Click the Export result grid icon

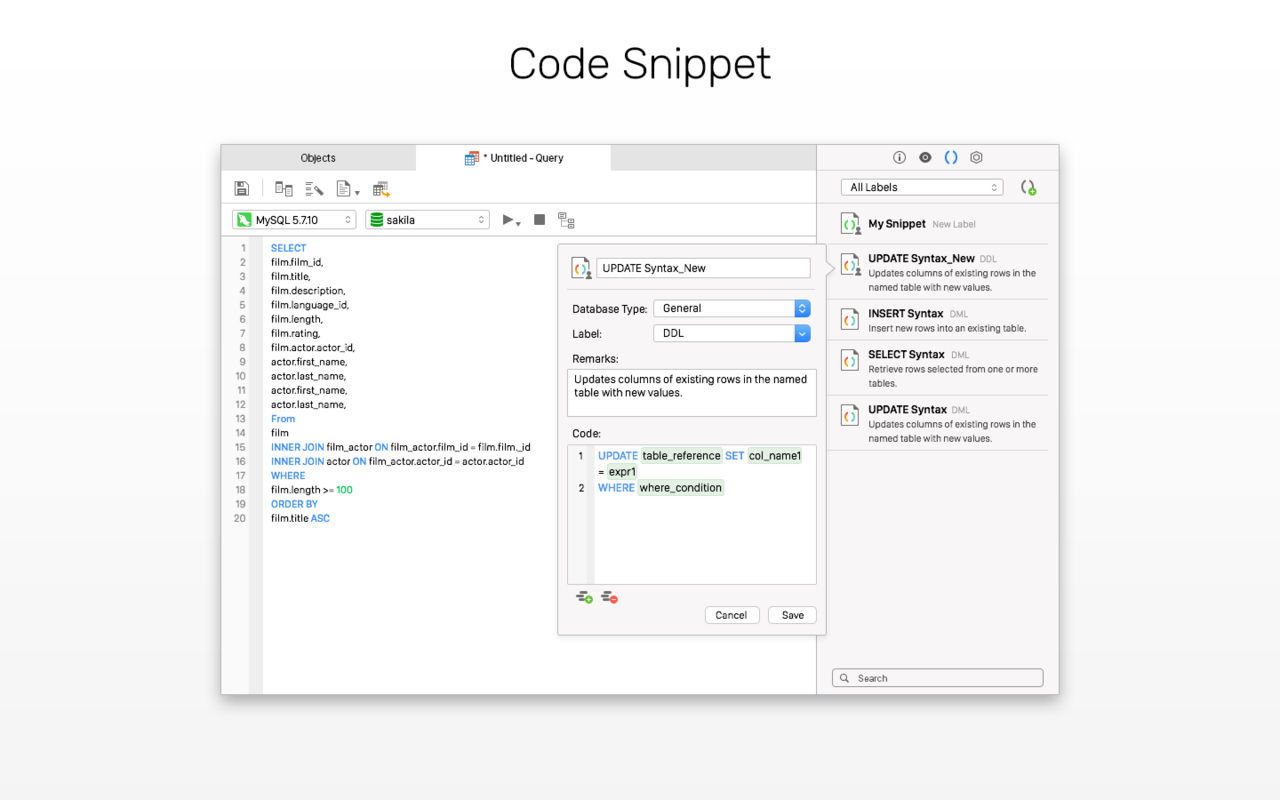point(381,188)
